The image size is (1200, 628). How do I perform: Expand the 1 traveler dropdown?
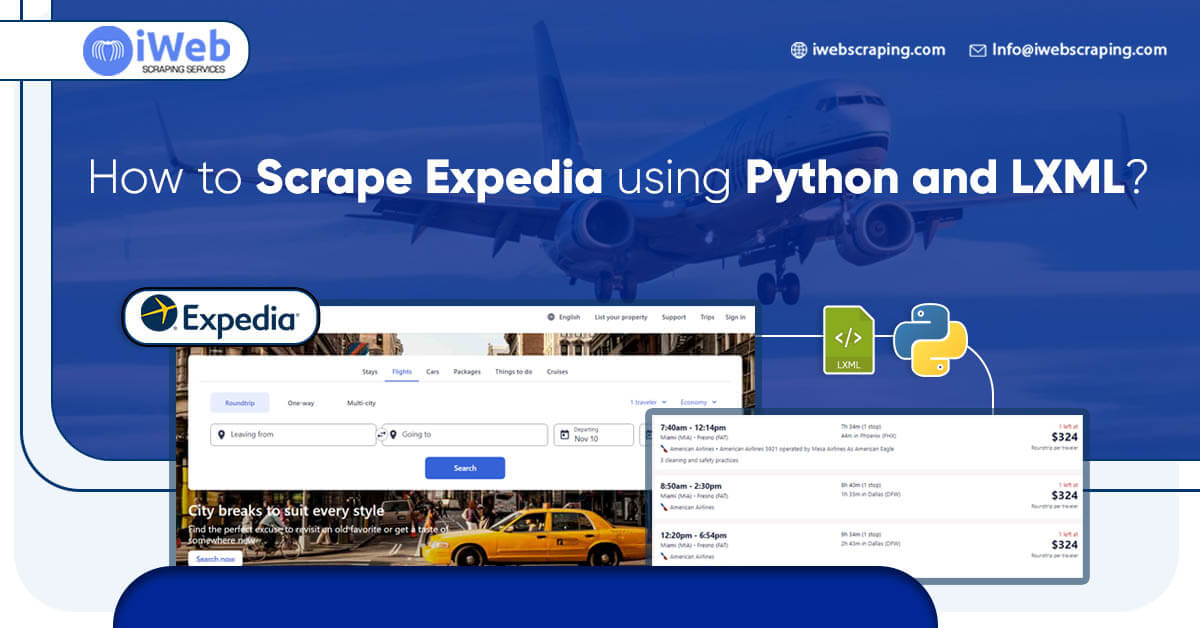[648, 403]
